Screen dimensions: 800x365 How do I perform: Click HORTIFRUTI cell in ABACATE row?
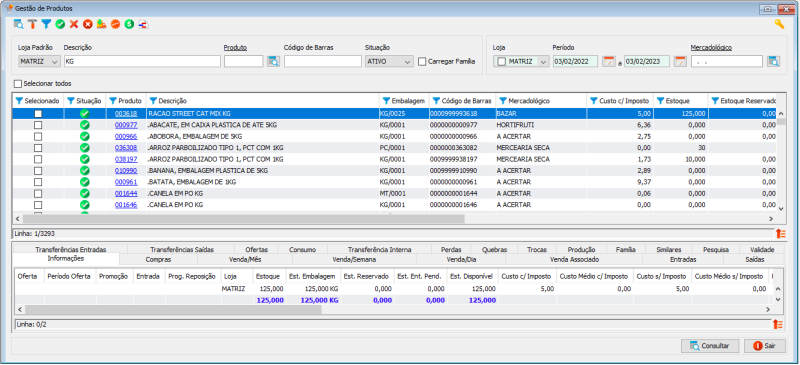(541, 125)
